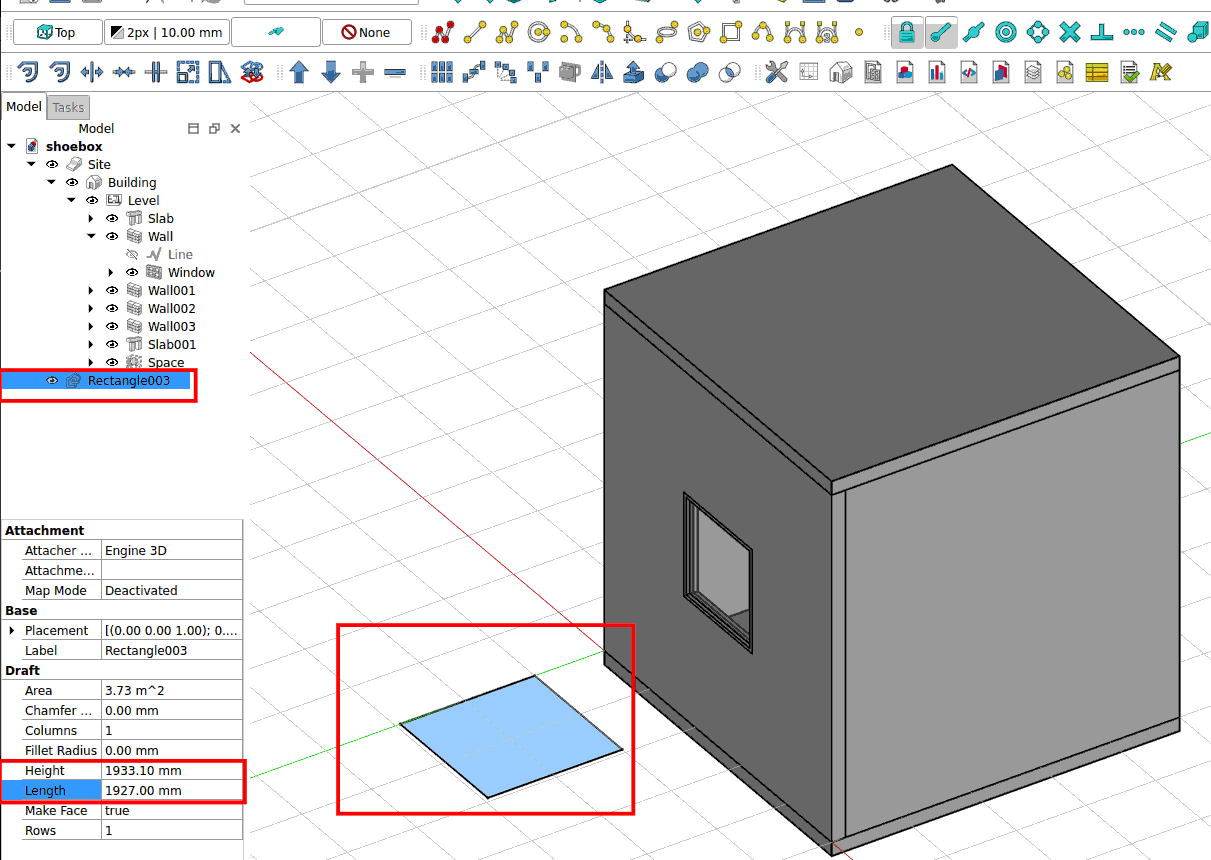Show the hidden Line object
This screenshot has width=1211, height=860.
[x=132, y=254]
